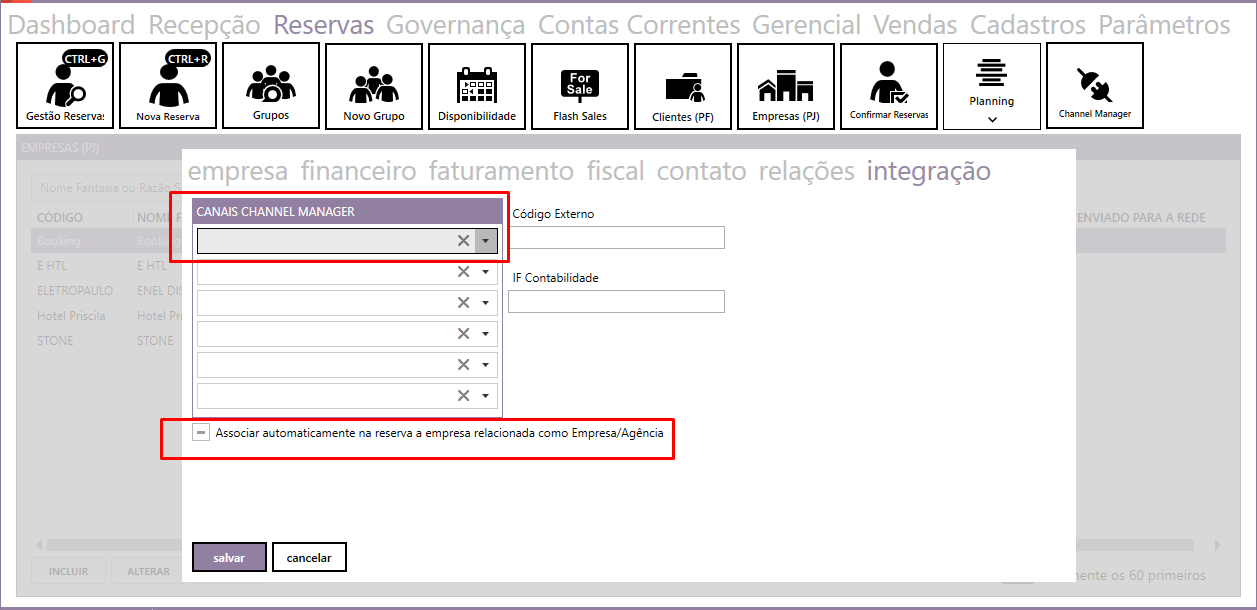Viewport: 1257px width, 610px height.
Task: Expand the first Canais Channel Manager dropdown
Action: [486, 241]
